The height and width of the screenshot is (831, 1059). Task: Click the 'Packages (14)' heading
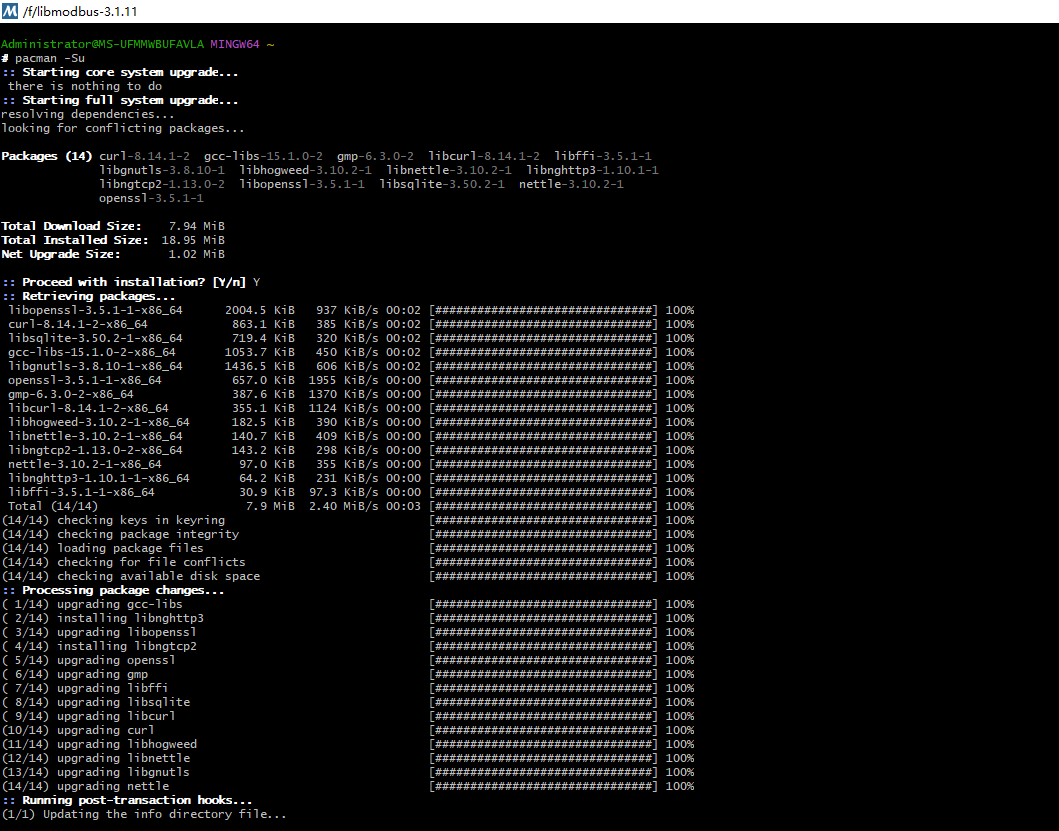tap(47, 156)
